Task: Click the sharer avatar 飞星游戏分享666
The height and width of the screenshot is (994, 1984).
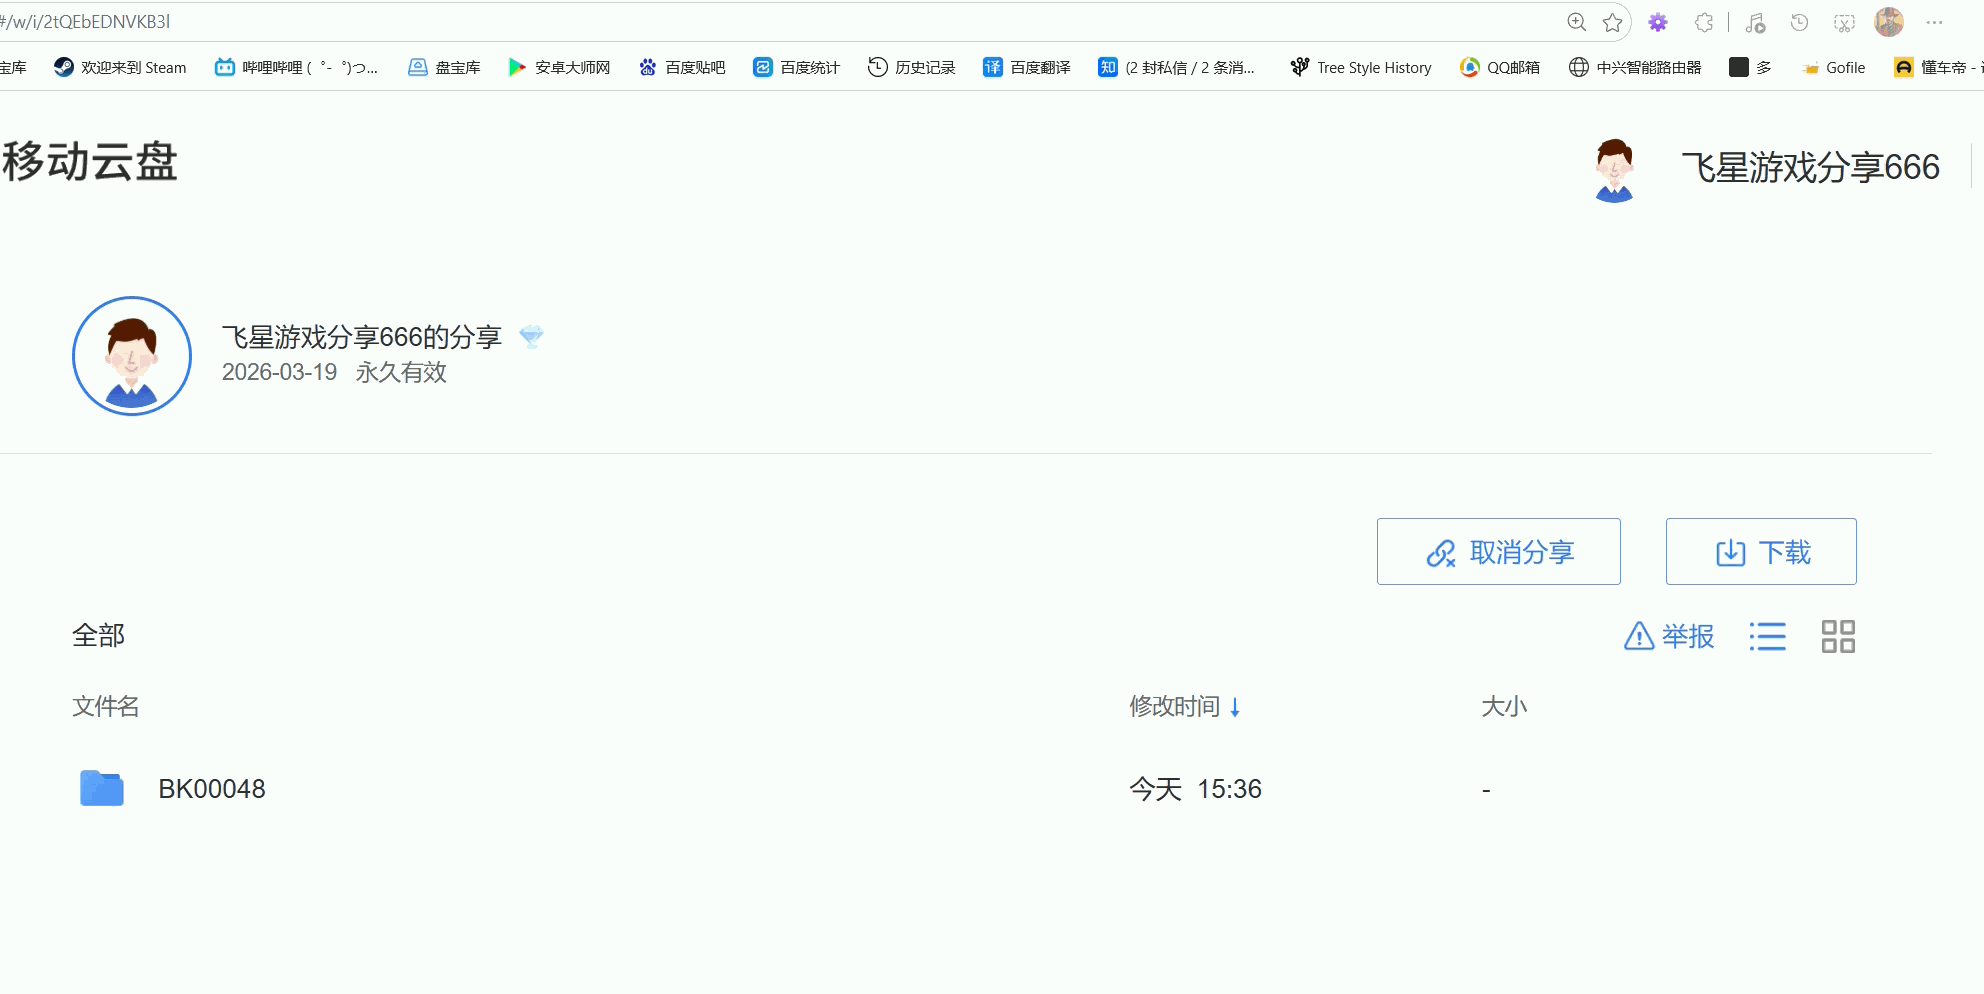Action: [1614, 168]
